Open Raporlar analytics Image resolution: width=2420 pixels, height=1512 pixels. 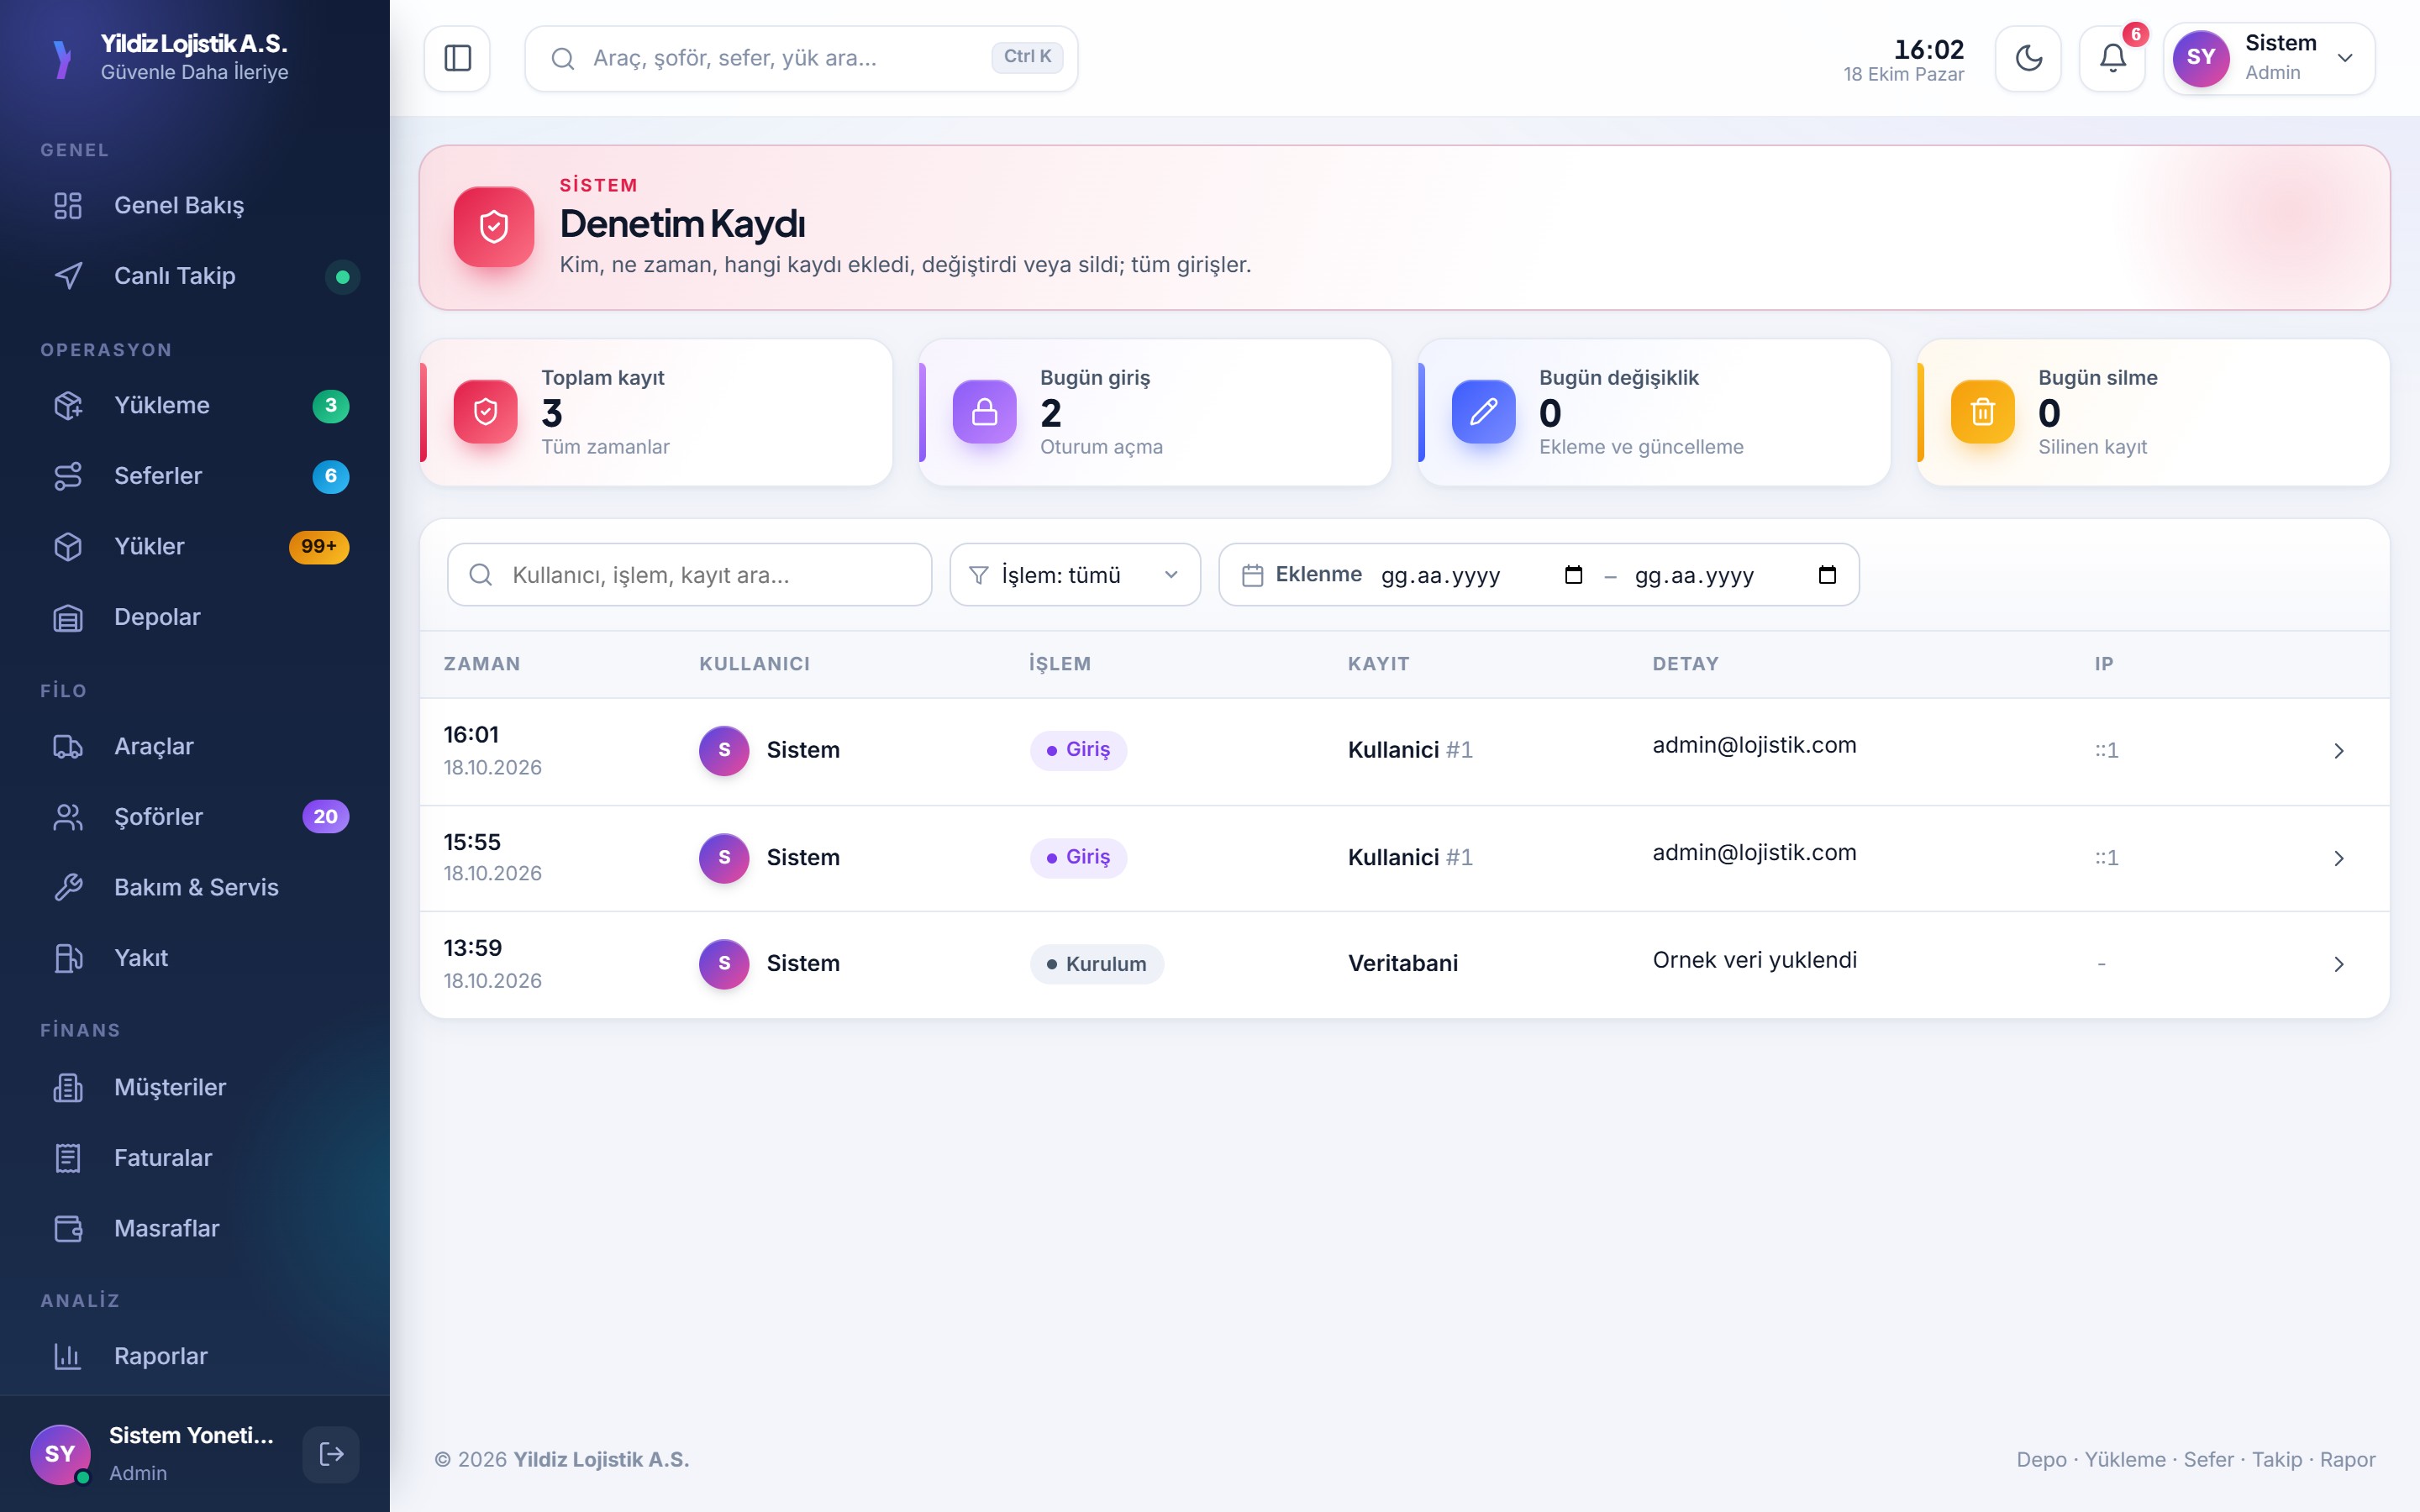point(195,1356)
